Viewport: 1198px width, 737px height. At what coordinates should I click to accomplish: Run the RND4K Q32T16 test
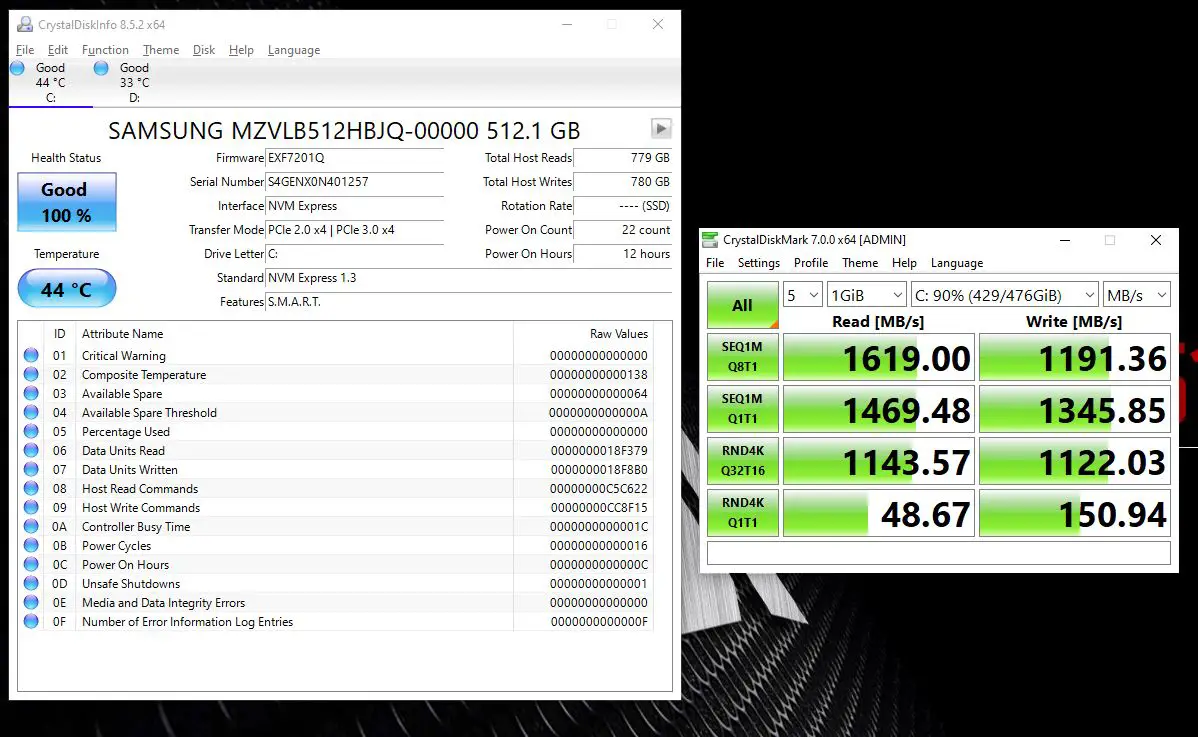[x=743, y=461]
